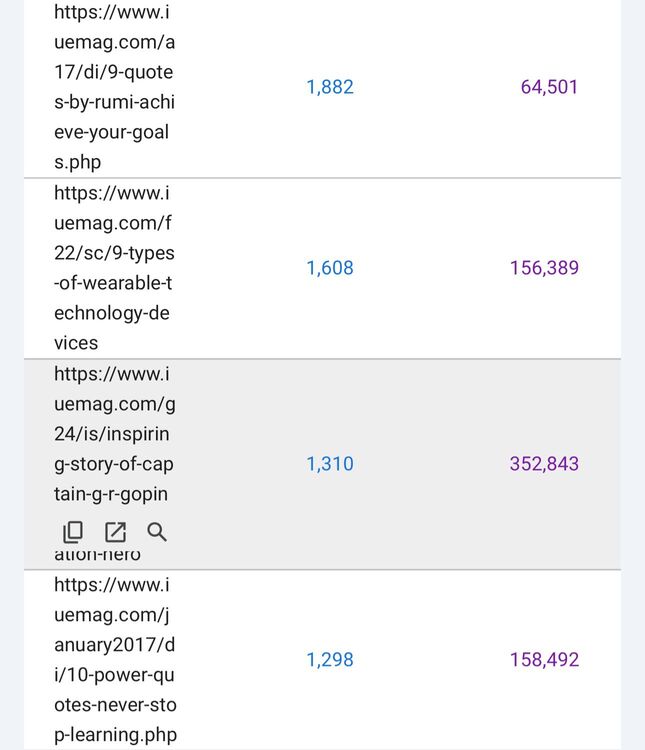Click 'echnology-de' line in the second URL
Image resolution: width=645 pixels, height=750 pixels.
click(112, 313)
